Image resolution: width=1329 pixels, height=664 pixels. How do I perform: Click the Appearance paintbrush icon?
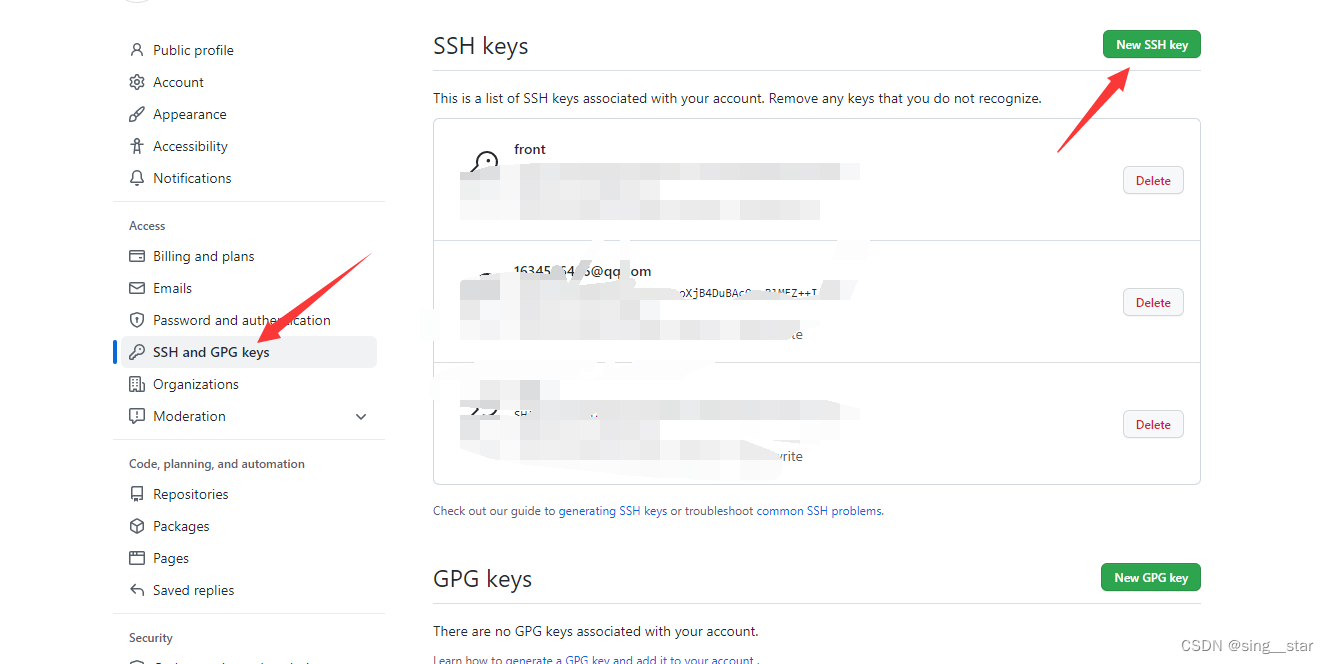coord(137,114)
